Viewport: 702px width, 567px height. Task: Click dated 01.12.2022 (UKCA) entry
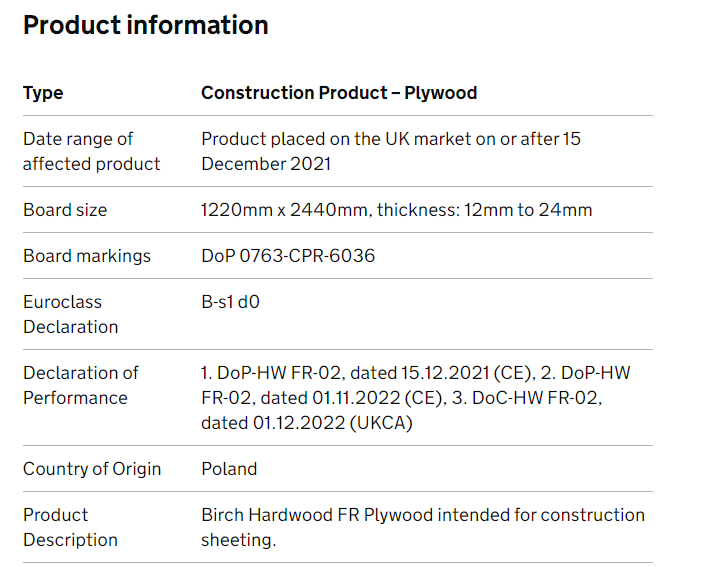(x=307, y=423)
